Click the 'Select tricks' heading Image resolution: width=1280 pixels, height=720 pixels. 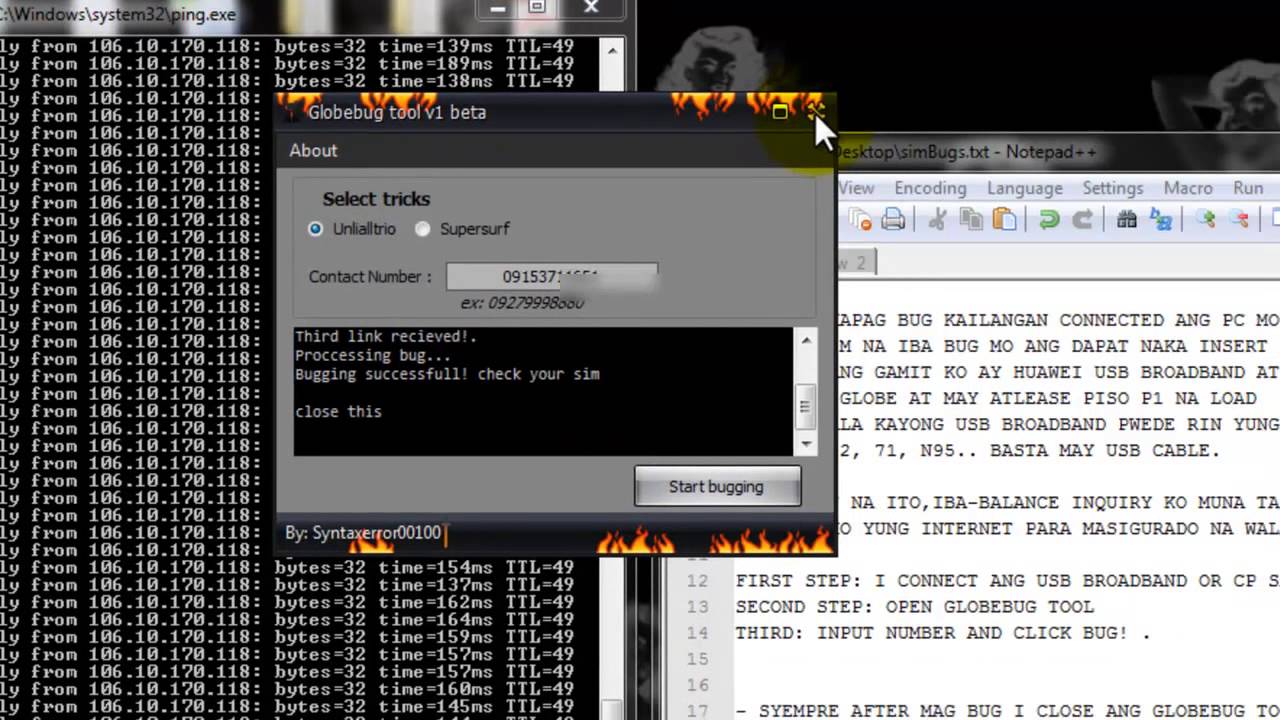coord(376,199)
